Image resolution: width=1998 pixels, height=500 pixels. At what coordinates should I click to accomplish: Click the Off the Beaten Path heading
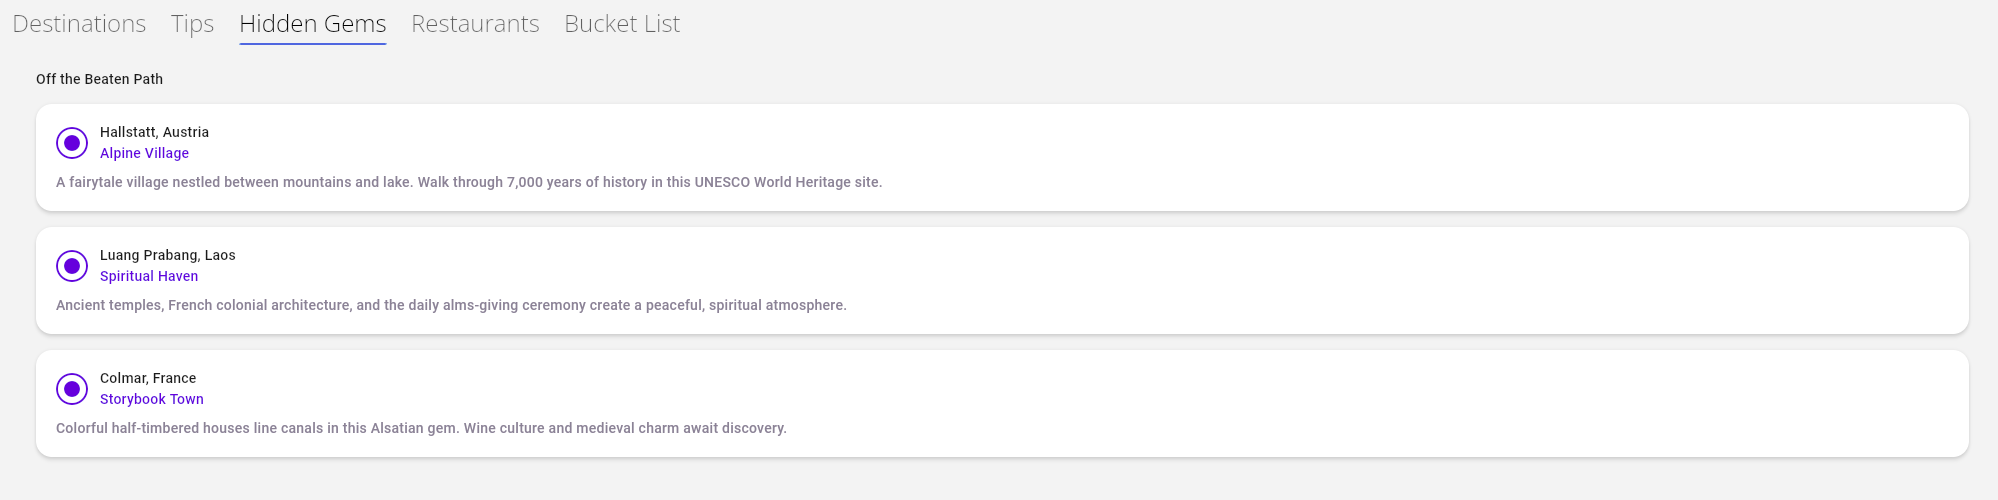click(99, 79)
